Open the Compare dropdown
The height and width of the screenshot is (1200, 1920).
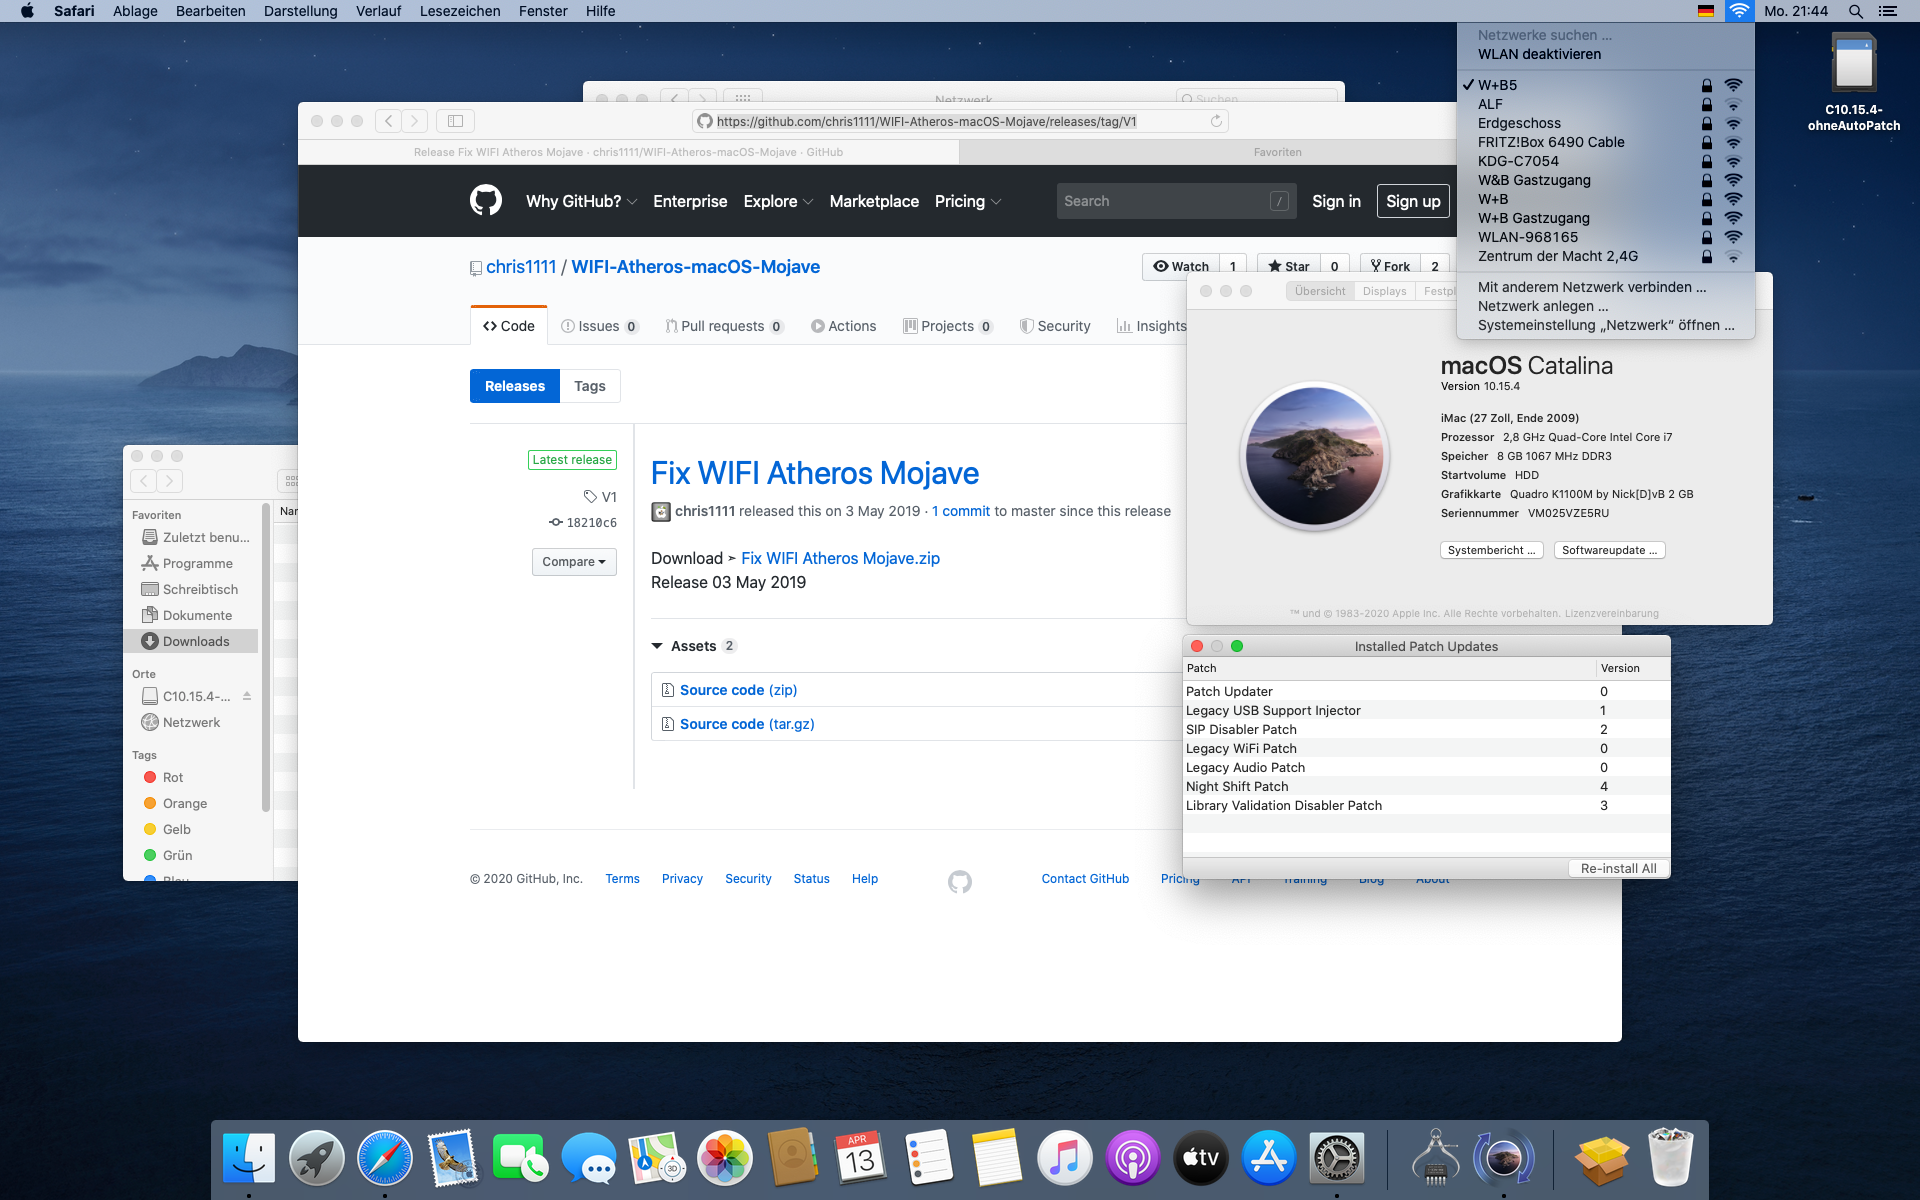click(574, 562)
